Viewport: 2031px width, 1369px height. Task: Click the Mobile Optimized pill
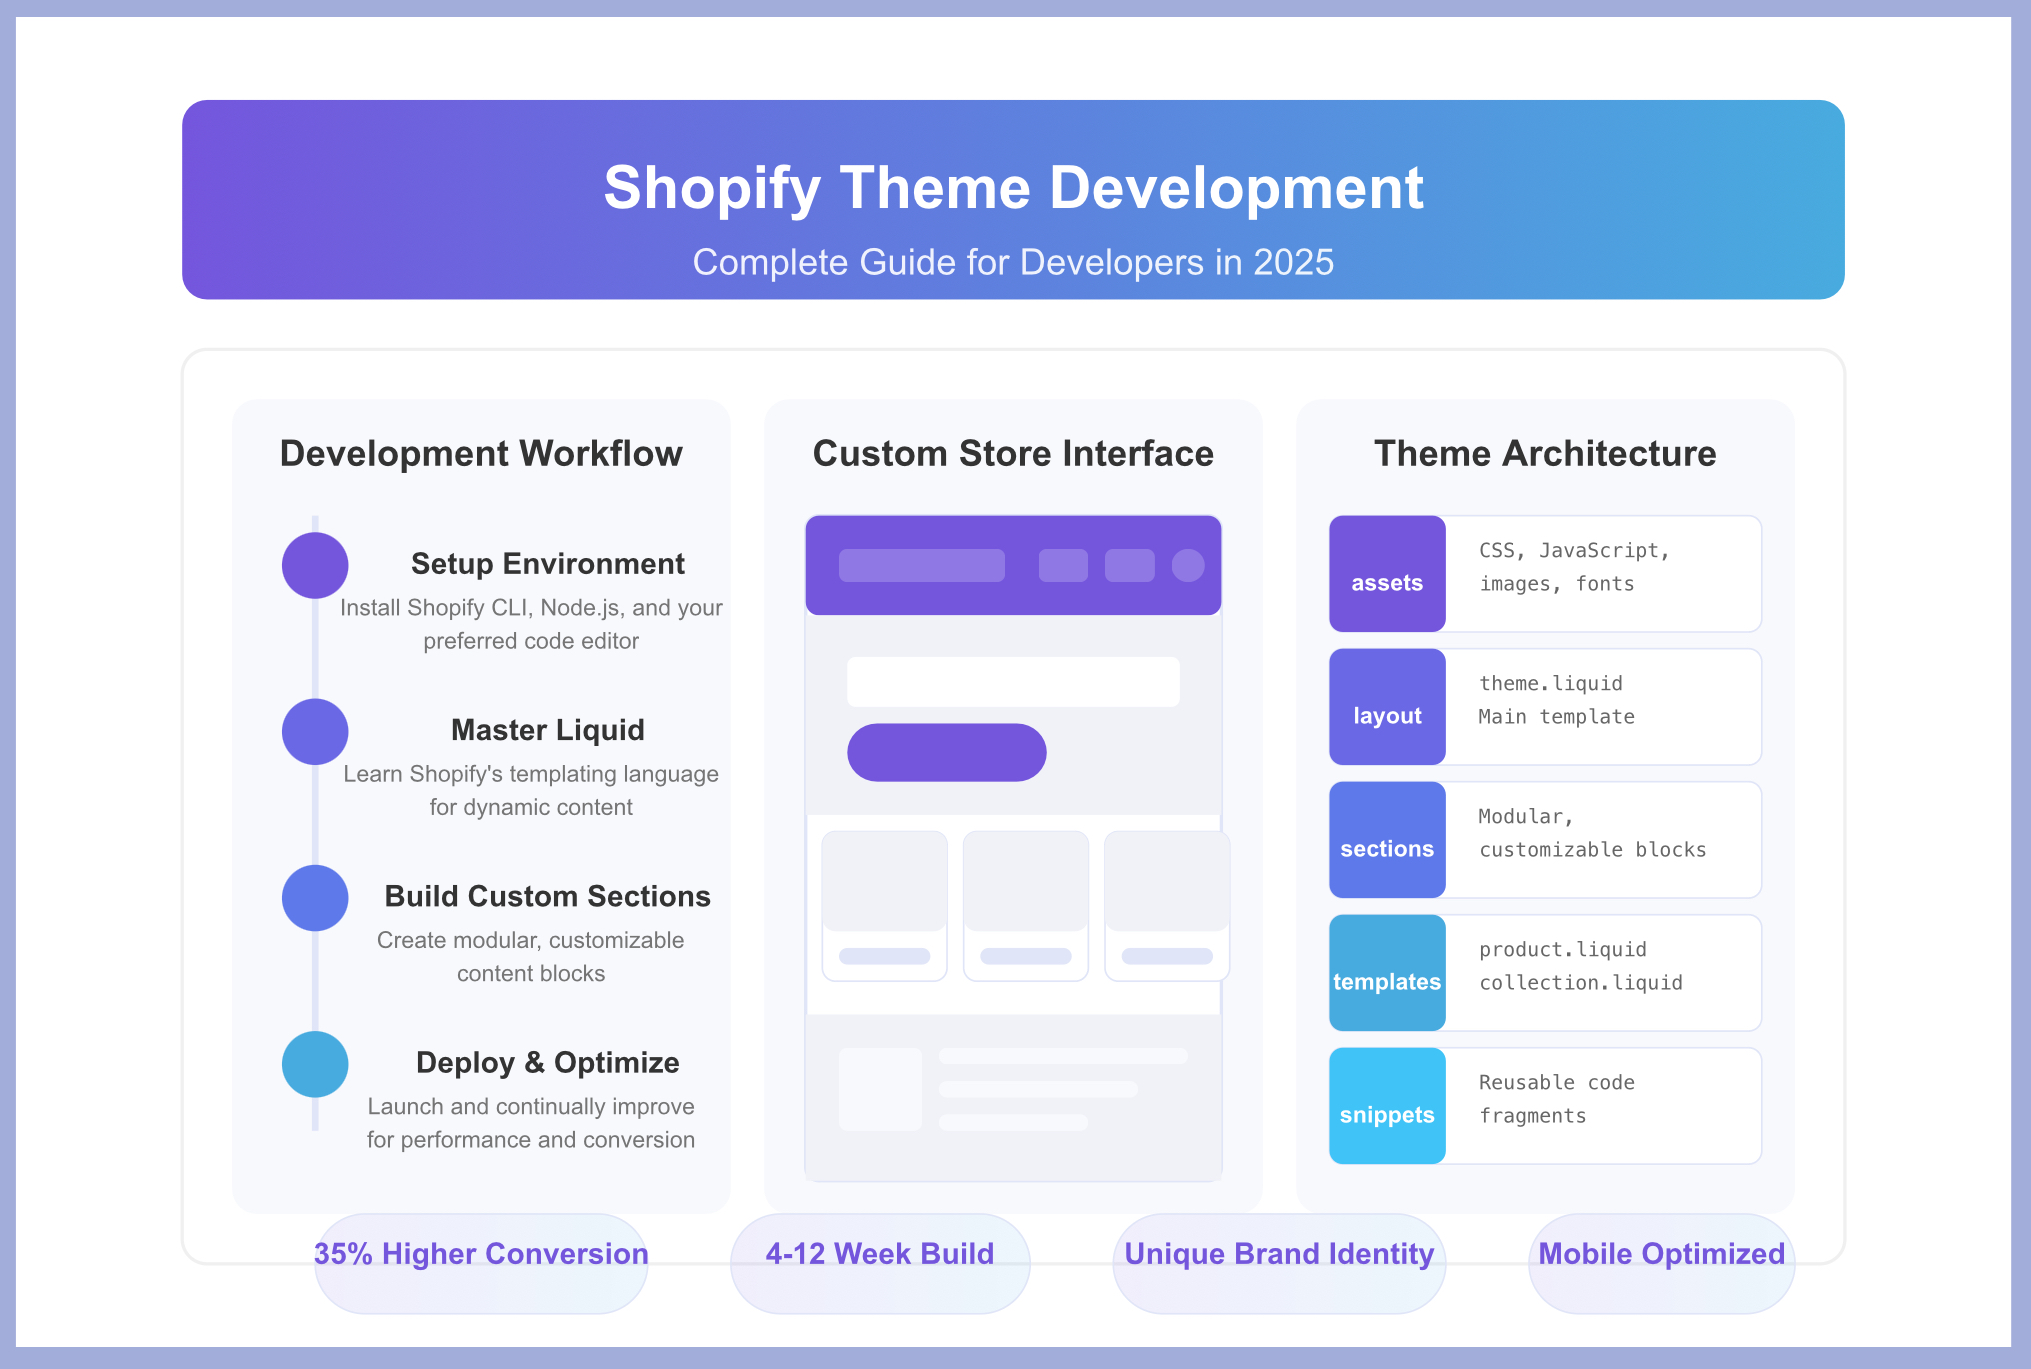point(1662,1264)
